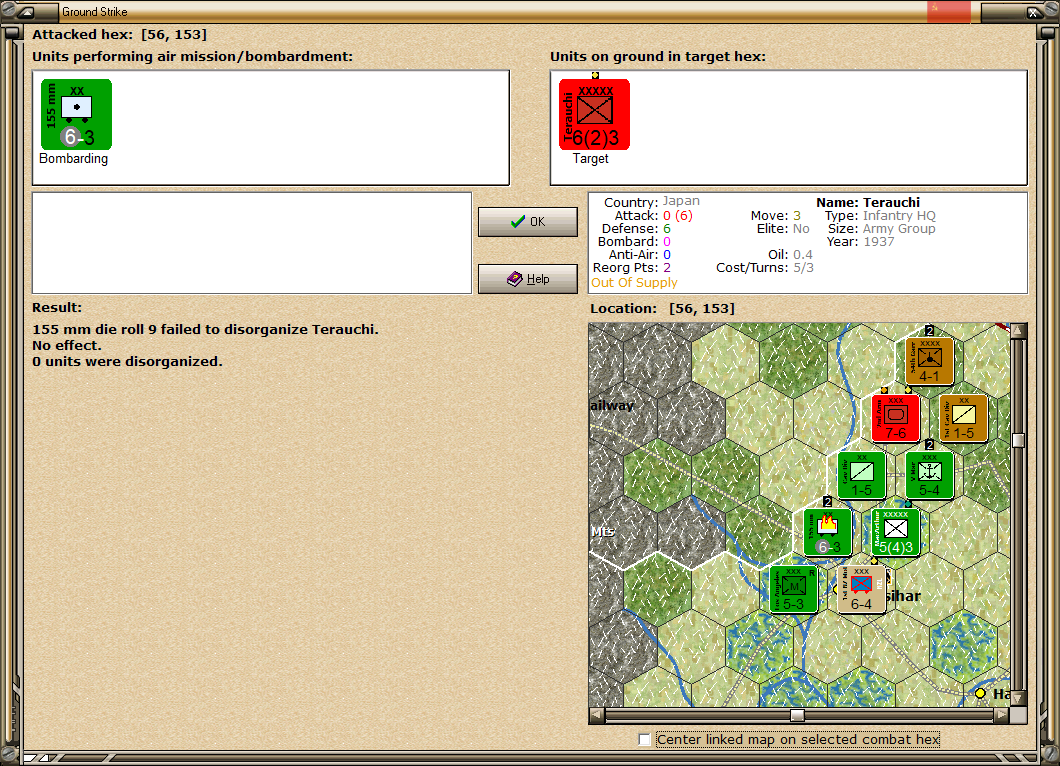Click the brown 1-5 cavalry division on map
This screenshot has height=766, width=1060.
click(963, 418)
